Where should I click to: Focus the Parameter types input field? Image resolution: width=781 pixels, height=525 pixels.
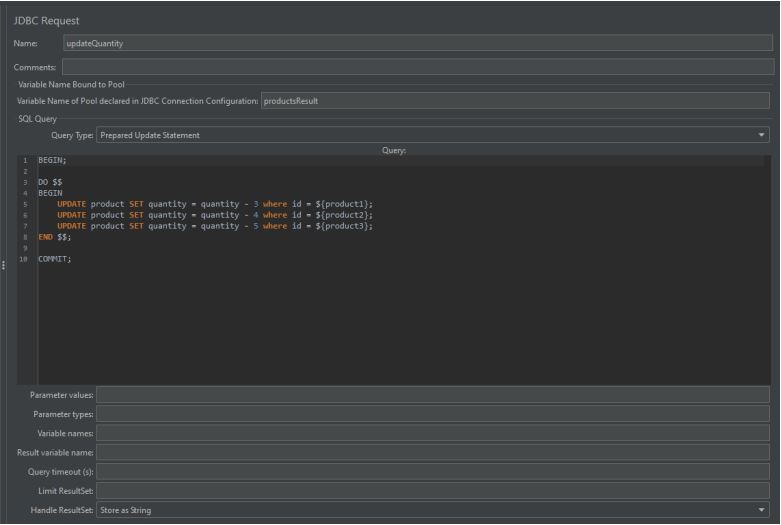432,414
